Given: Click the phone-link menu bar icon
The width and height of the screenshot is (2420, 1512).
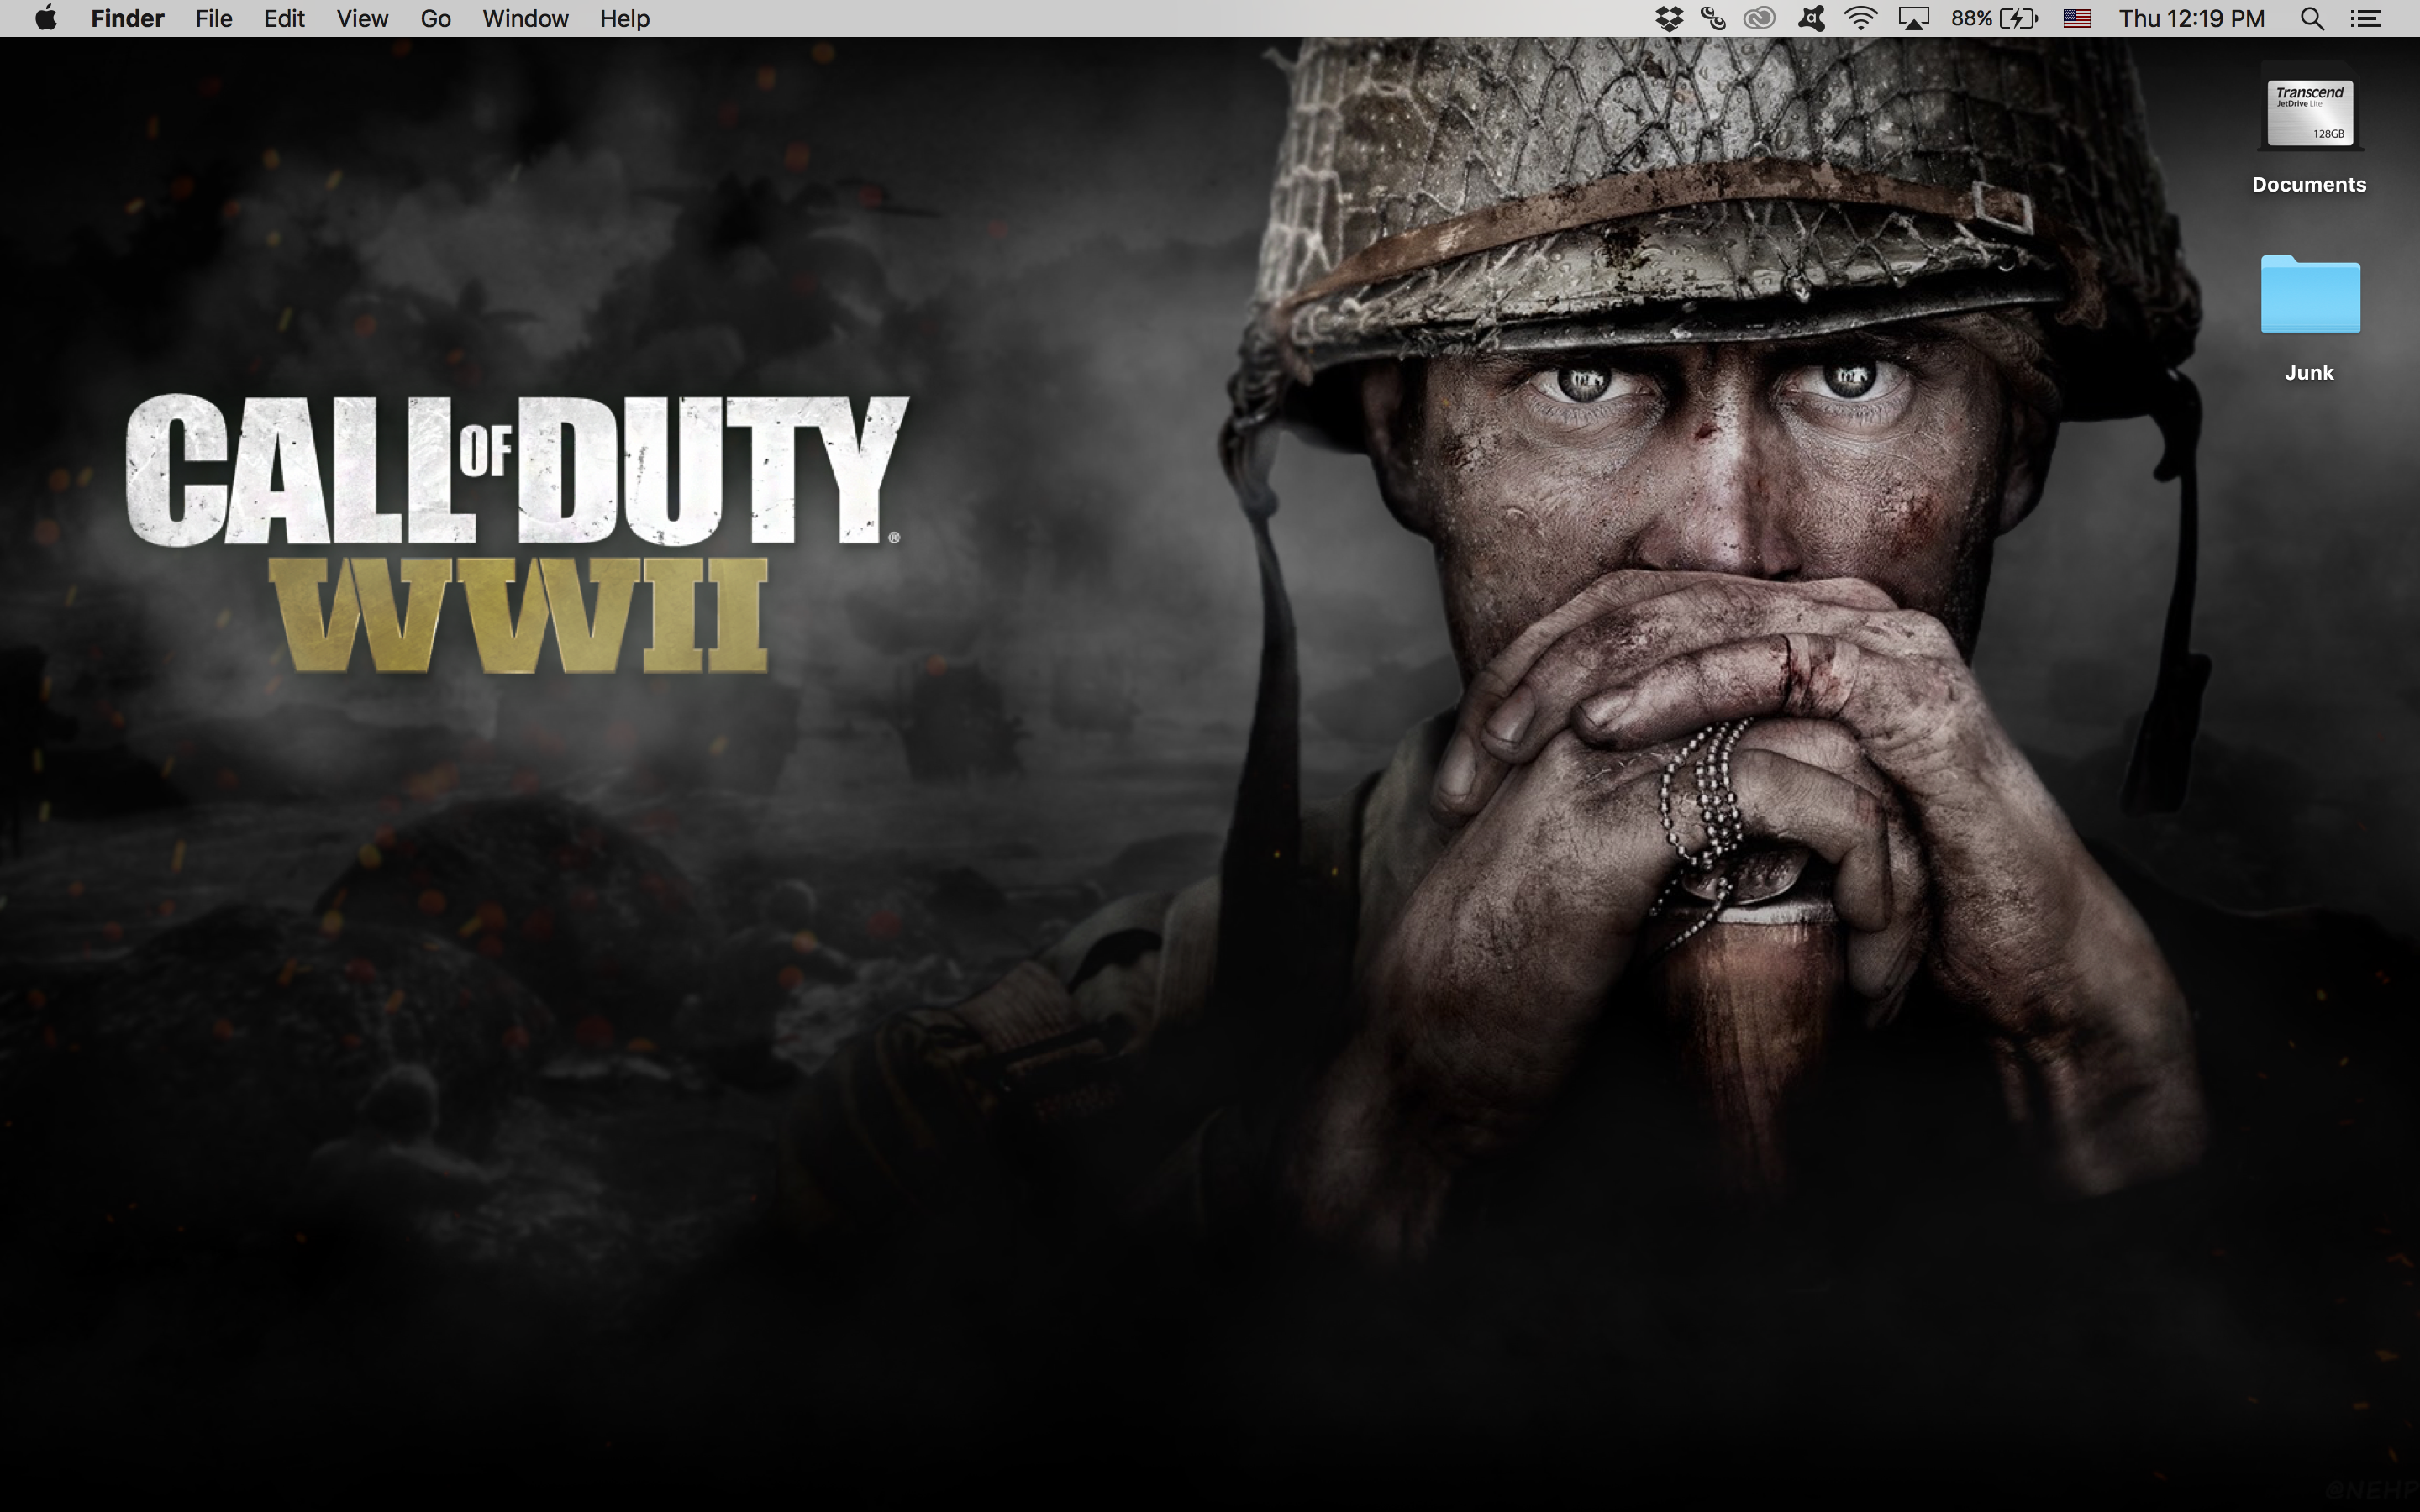Looking at the screenshot, I should (x=1712, y=18).
